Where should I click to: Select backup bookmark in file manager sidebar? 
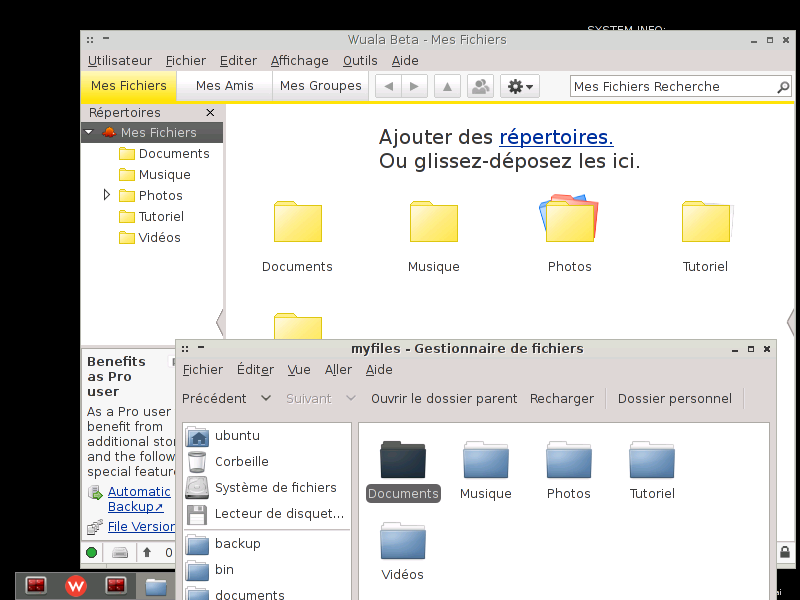(267, 544)
